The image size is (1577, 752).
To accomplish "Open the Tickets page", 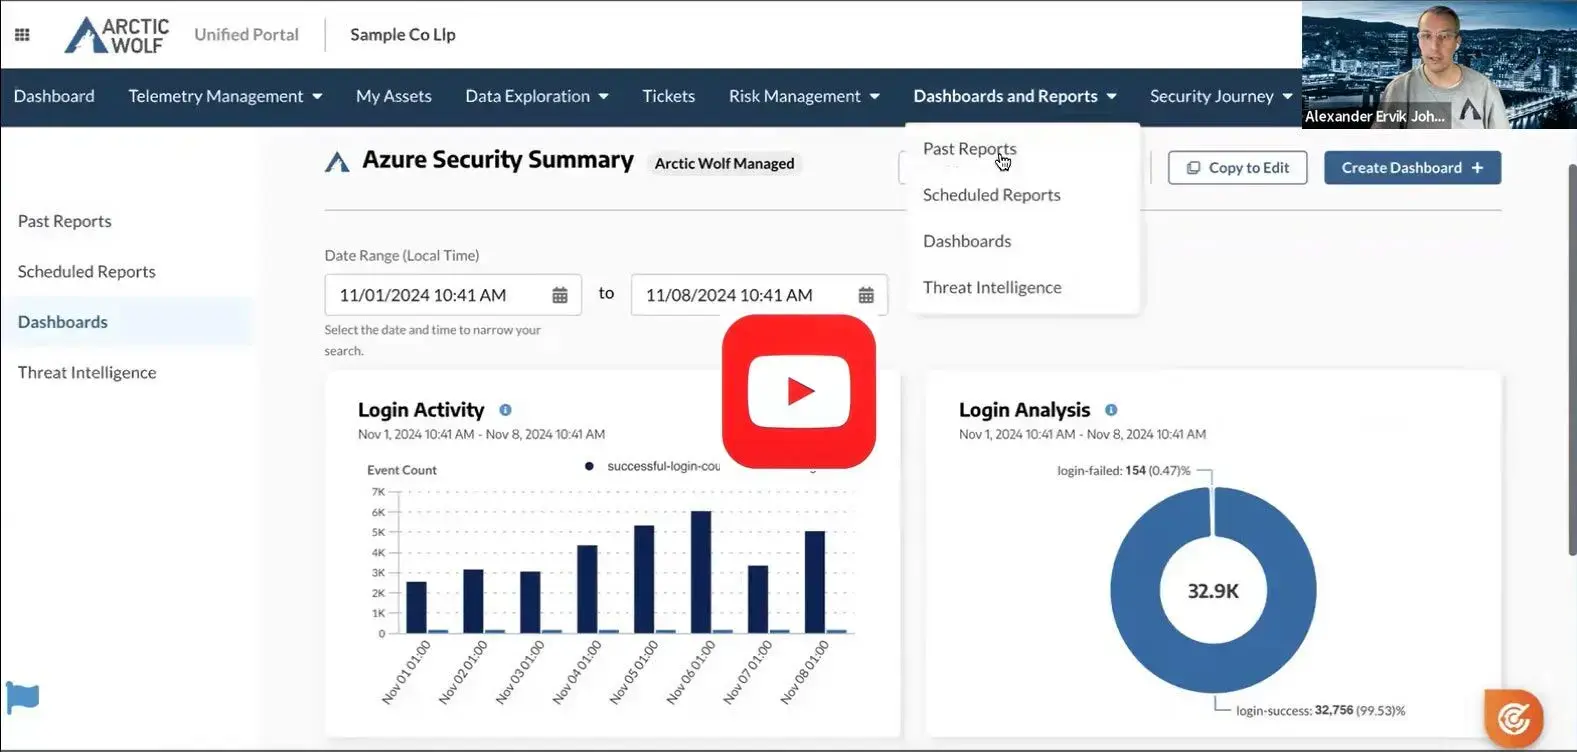I will click(668, 96).
